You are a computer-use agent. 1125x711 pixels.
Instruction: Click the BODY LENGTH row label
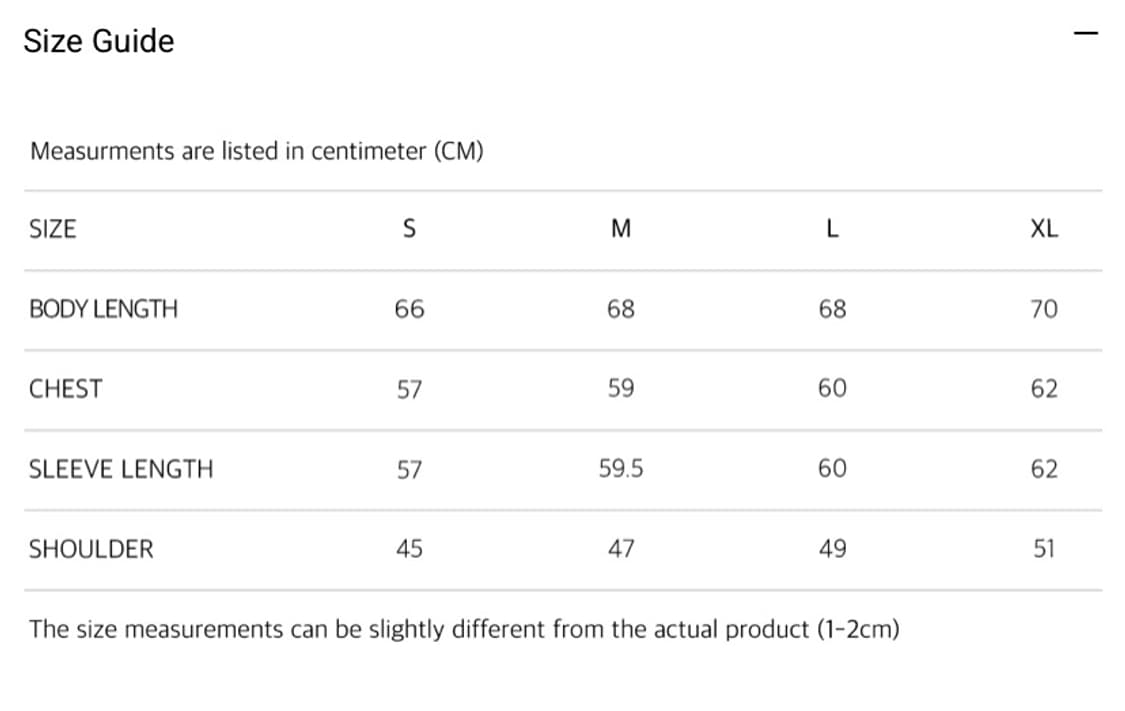point(103,309)
